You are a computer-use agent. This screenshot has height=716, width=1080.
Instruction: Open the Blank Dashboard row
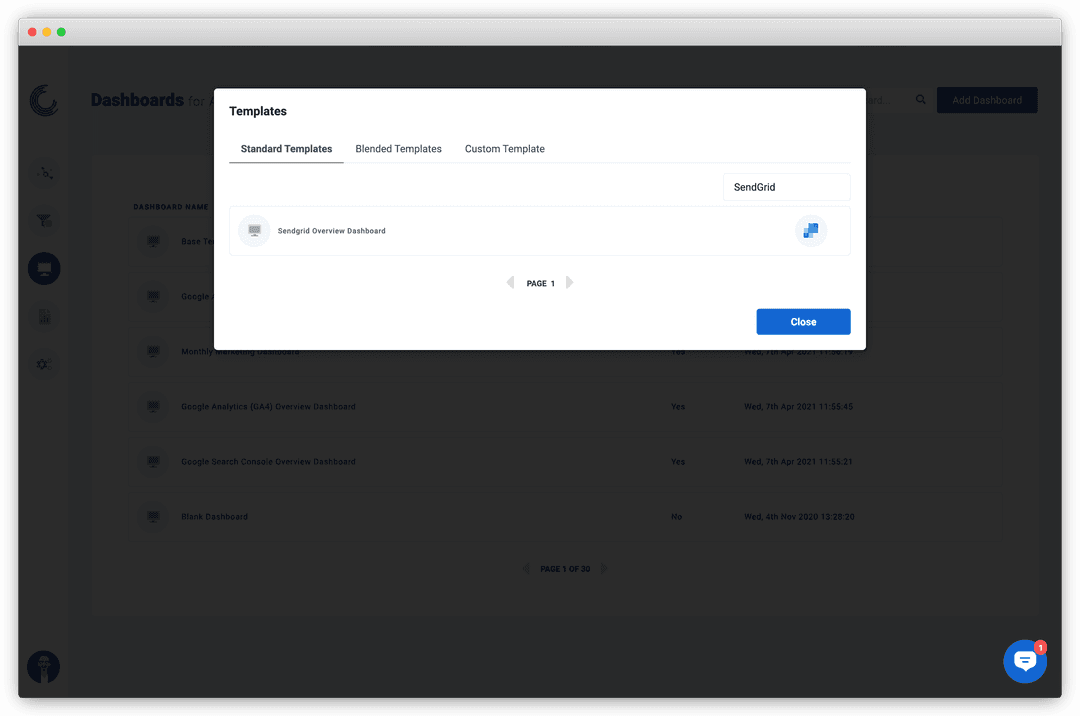(x=565, y=517)
